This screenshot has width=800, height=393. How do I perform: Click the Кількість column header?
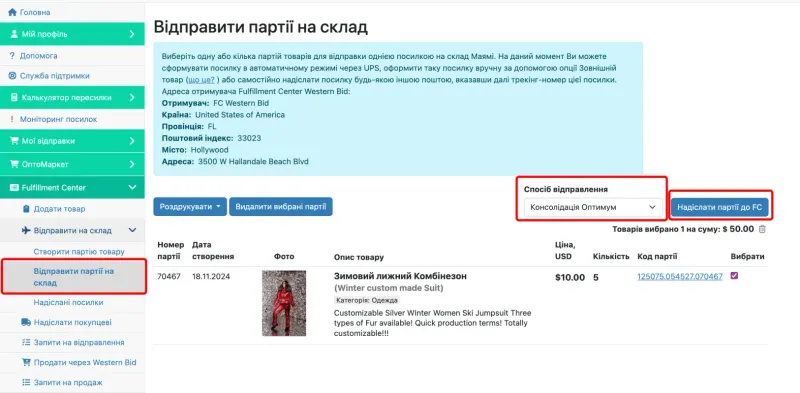611,256
